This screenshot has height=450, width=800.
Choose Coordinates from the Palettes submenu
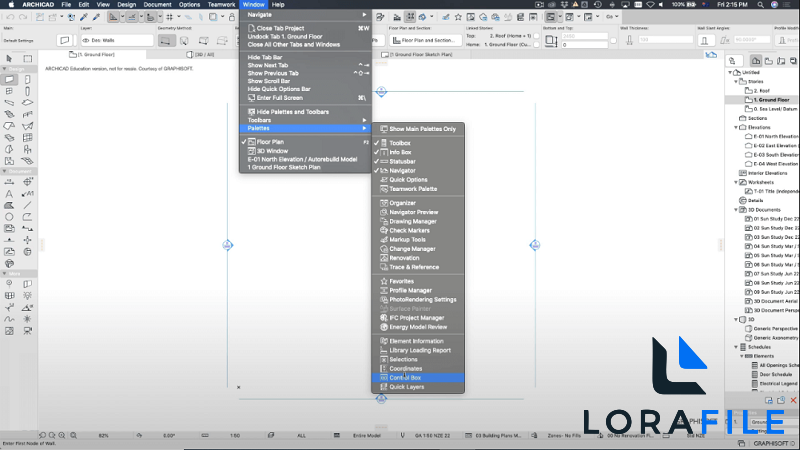click(x=418, y=368)
